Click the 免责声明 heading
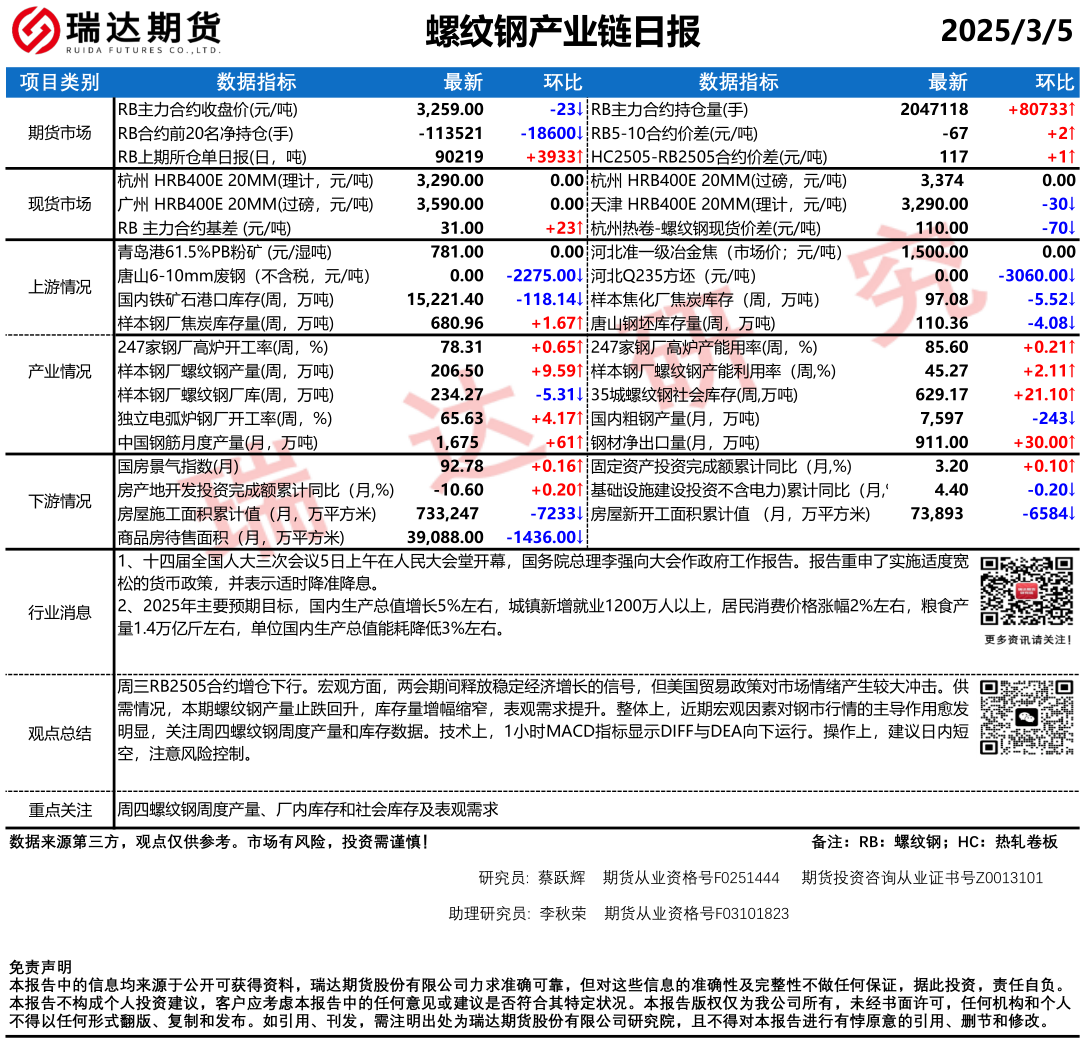This screenshot has width=1084, height=1042. point(40,967)
